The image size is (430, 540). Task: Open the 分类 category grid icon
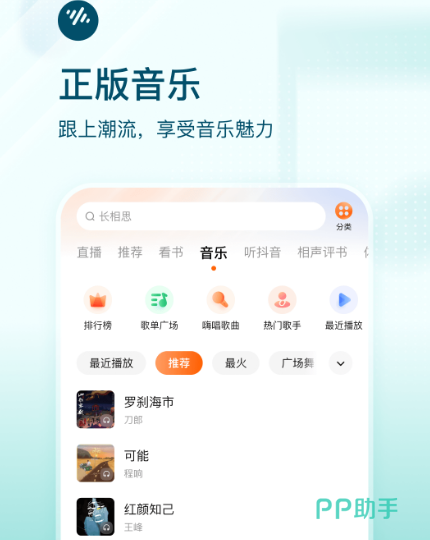[344, 211]
